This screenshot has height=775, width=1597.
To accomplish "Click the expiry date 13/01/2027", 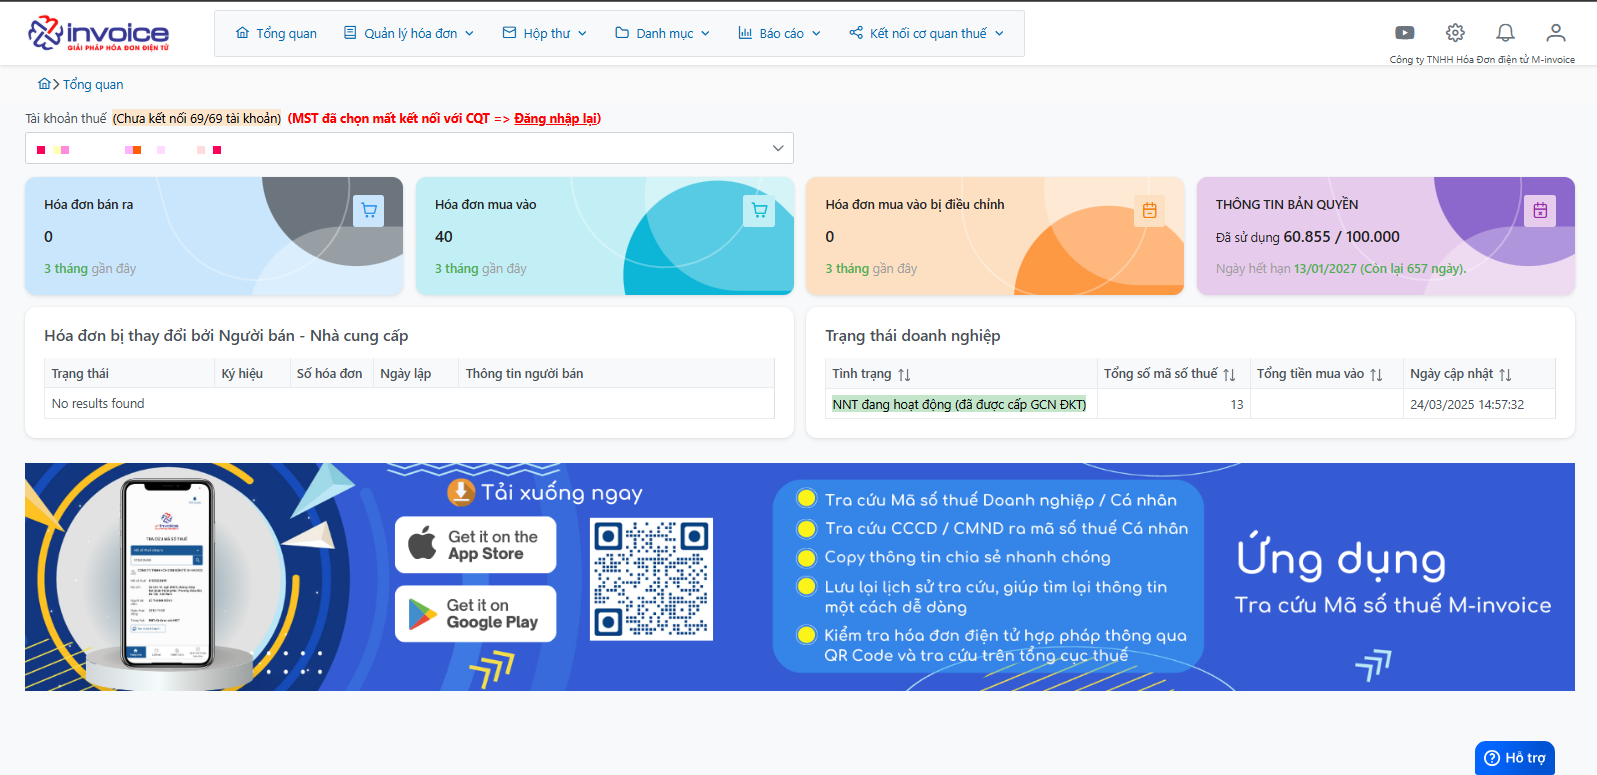I will pos(1325,268).
